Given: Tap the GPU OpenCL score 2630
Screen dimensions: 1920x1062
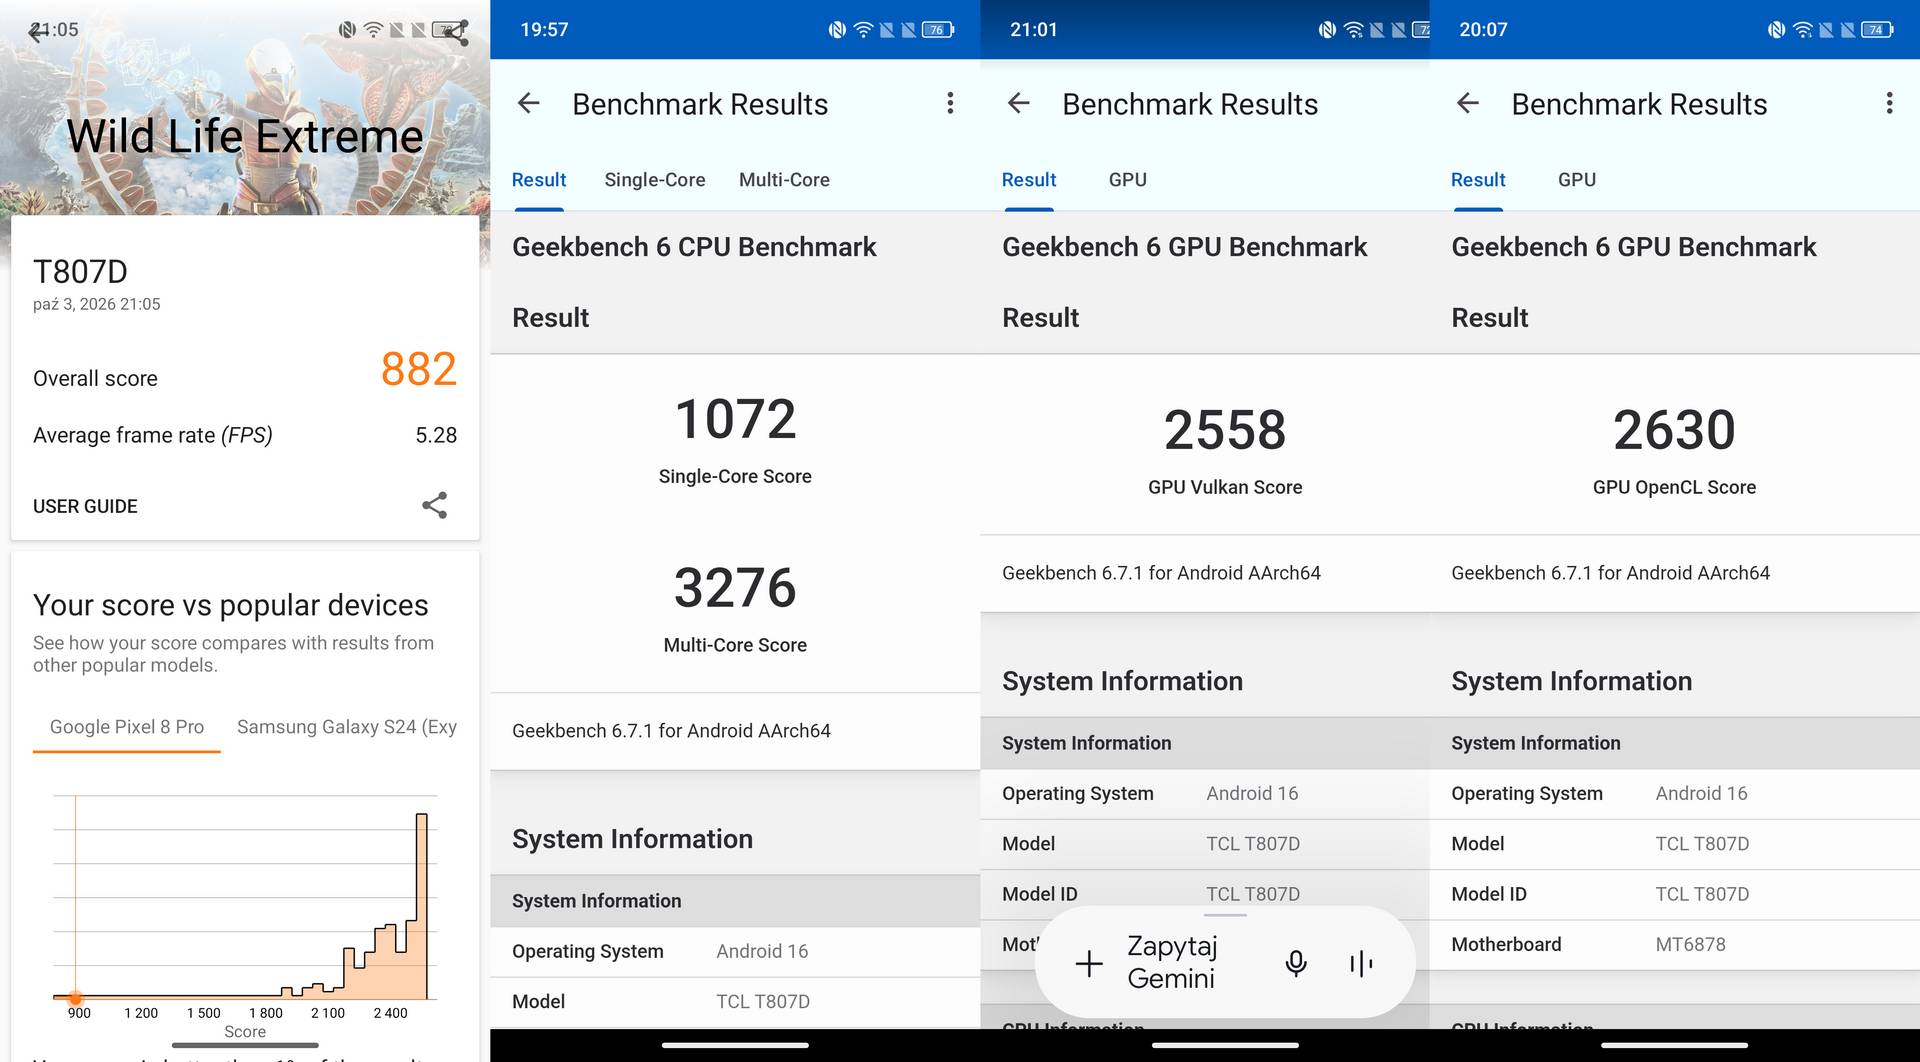Looking at the screenshot, I should (1674, 430).
